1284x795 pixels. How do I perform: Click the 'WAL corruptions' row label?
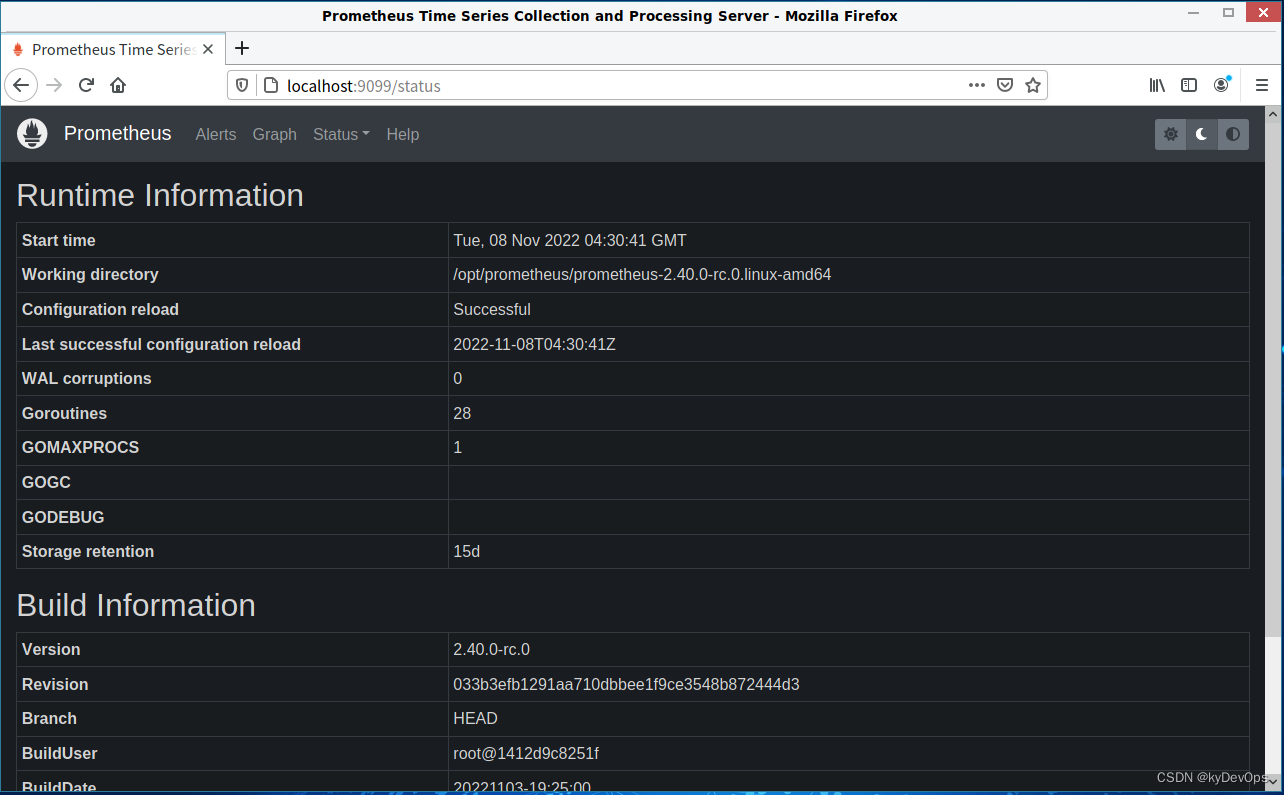(87, 378)
